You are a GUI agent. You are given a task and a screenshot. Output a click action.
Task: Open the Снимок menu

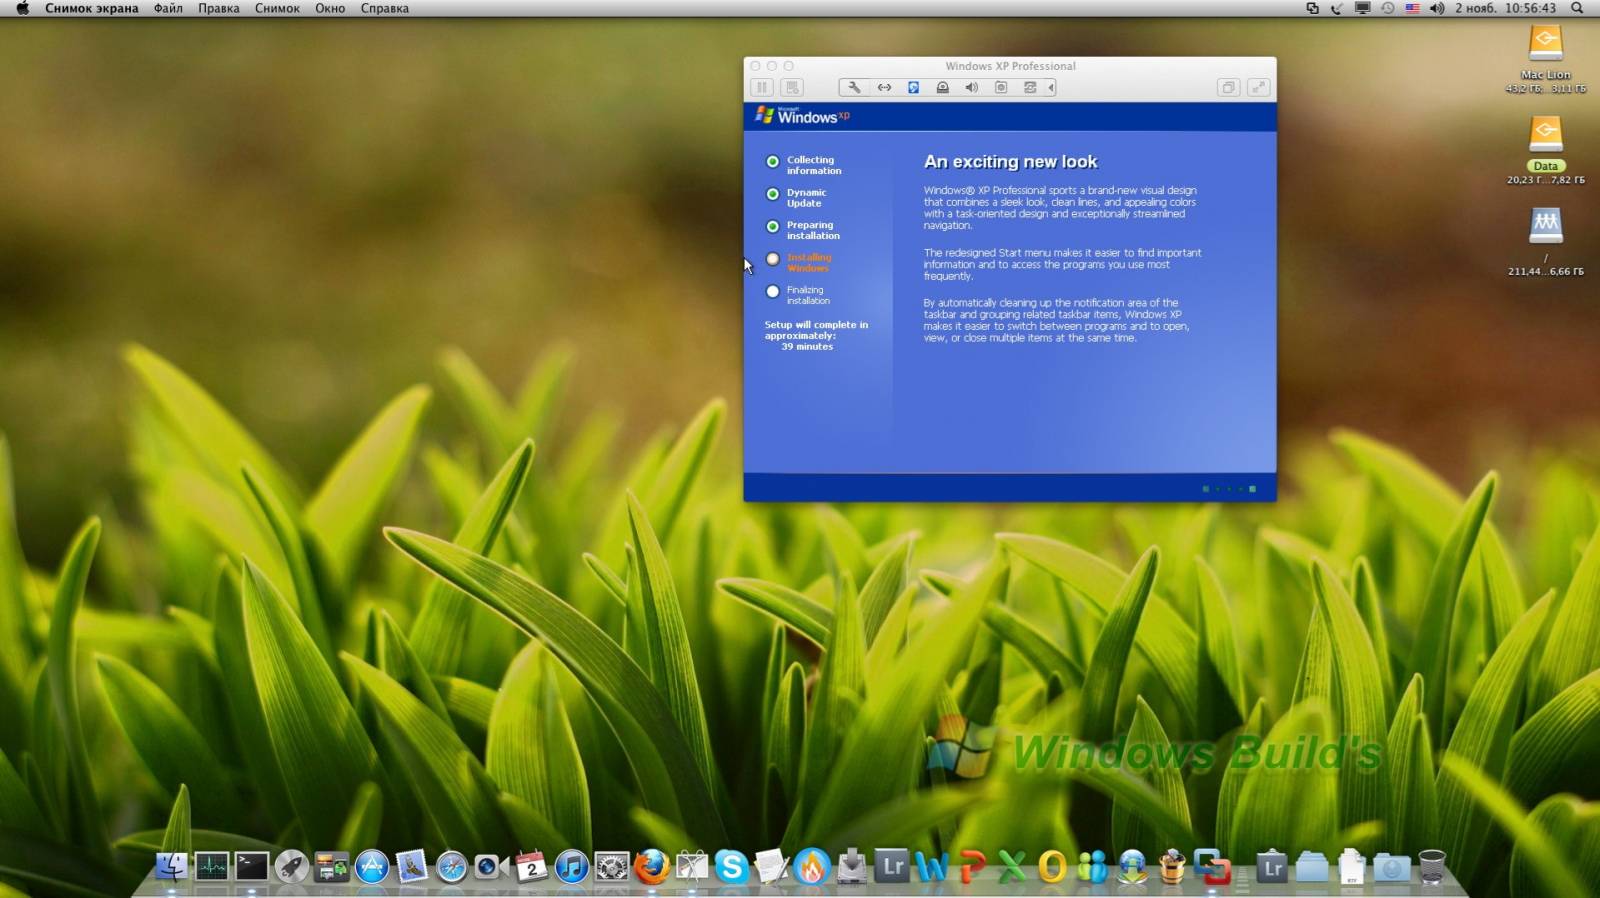[x=277, y=8]
